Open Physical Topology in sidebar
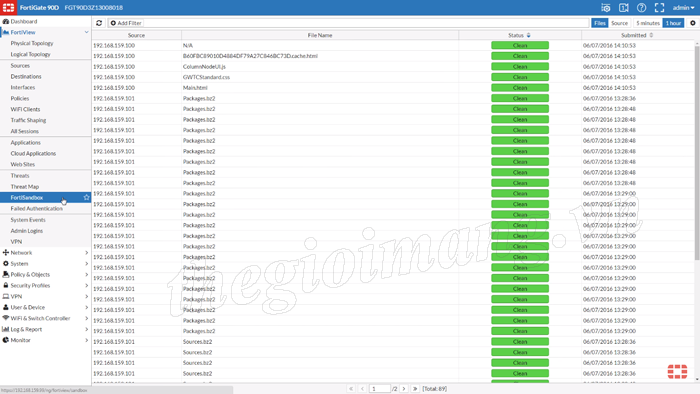This screenshot has width=700, height=394. coord(32,43)
